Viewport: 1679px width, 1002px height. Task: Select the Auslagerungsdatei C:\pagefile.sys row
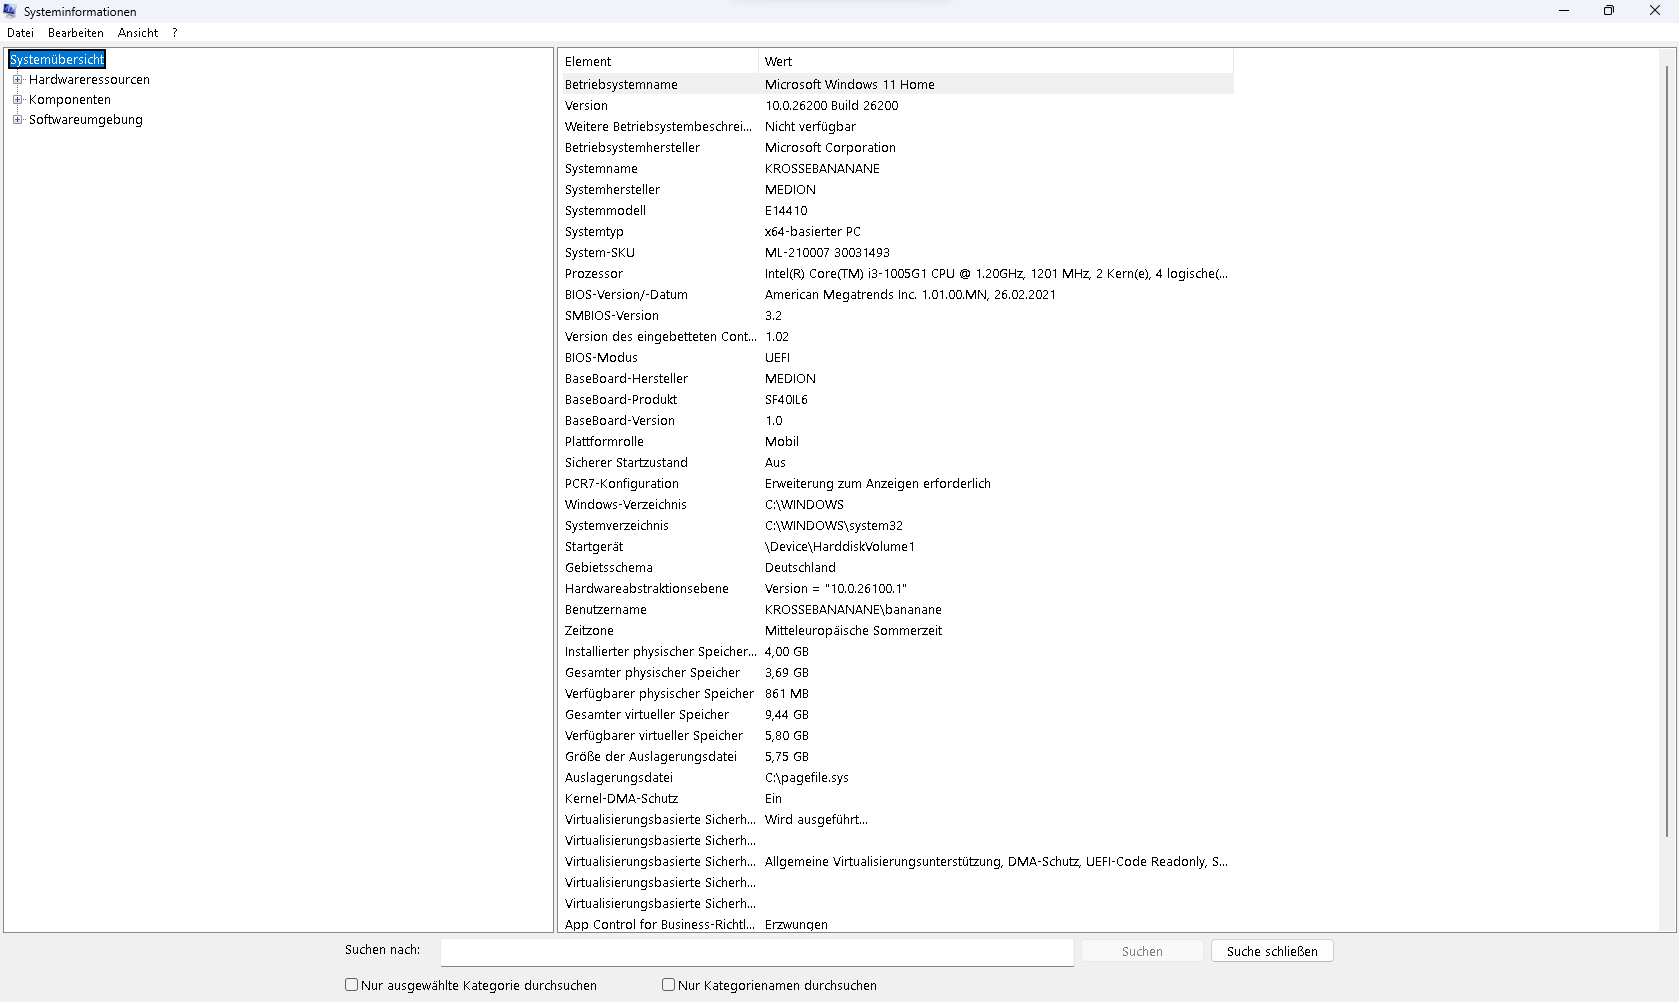(896, 778)
